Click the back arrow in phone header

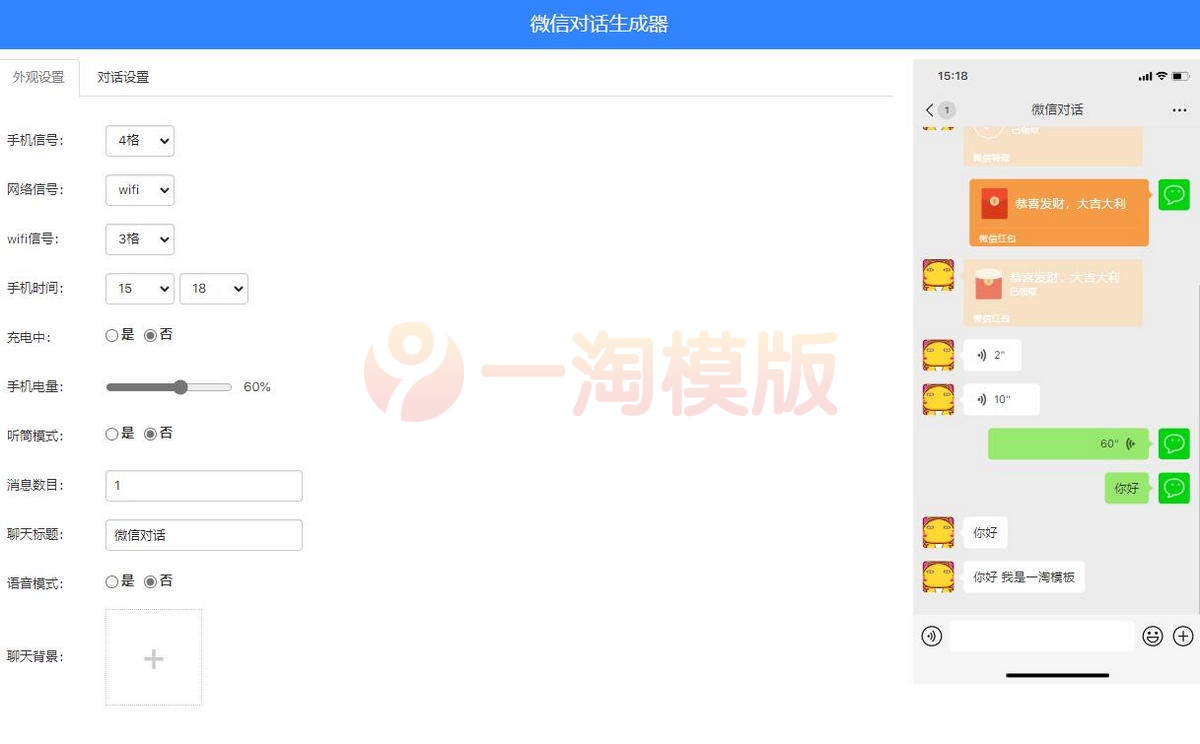point(930,110)
